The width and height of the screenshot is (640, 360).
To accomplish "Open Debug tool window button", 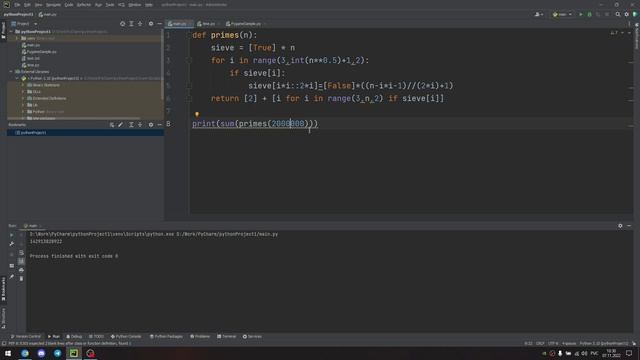I will 74,336.
